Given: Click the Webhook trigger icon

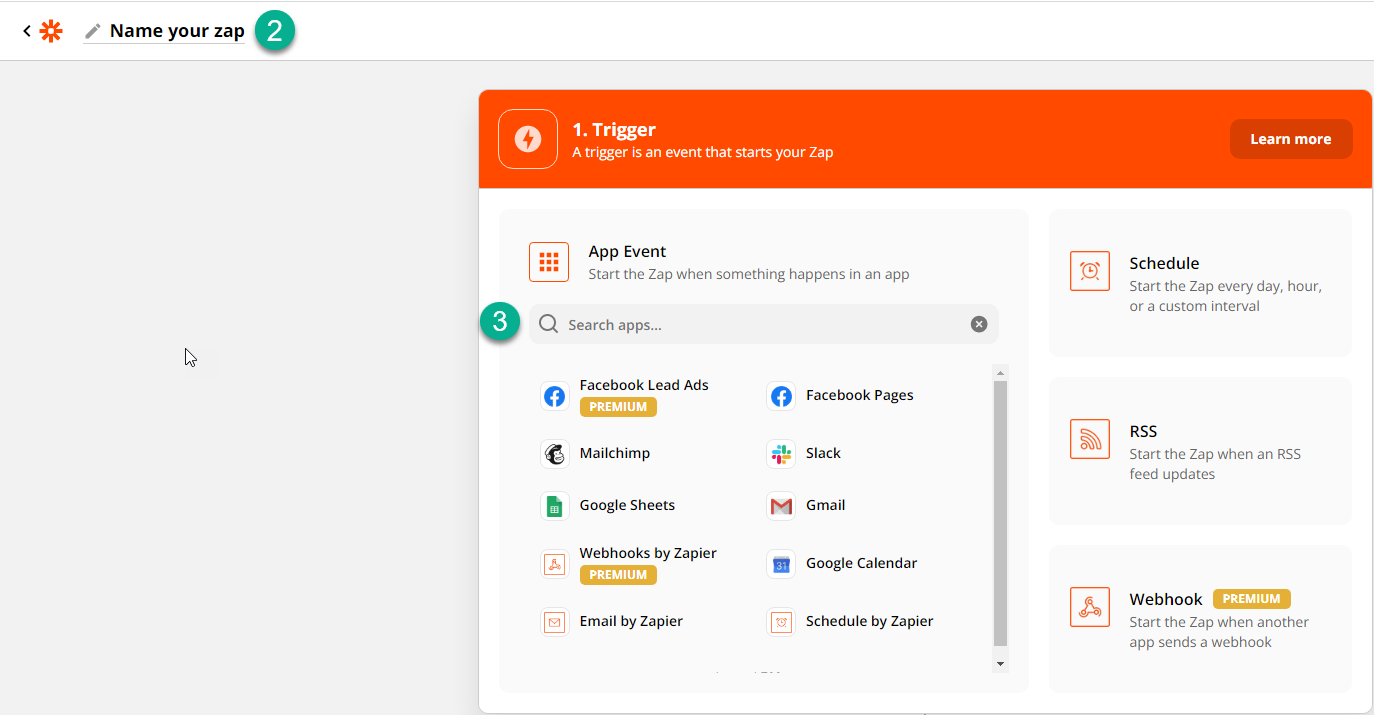Looking at the screenshot, I should tap(1090, 607).
